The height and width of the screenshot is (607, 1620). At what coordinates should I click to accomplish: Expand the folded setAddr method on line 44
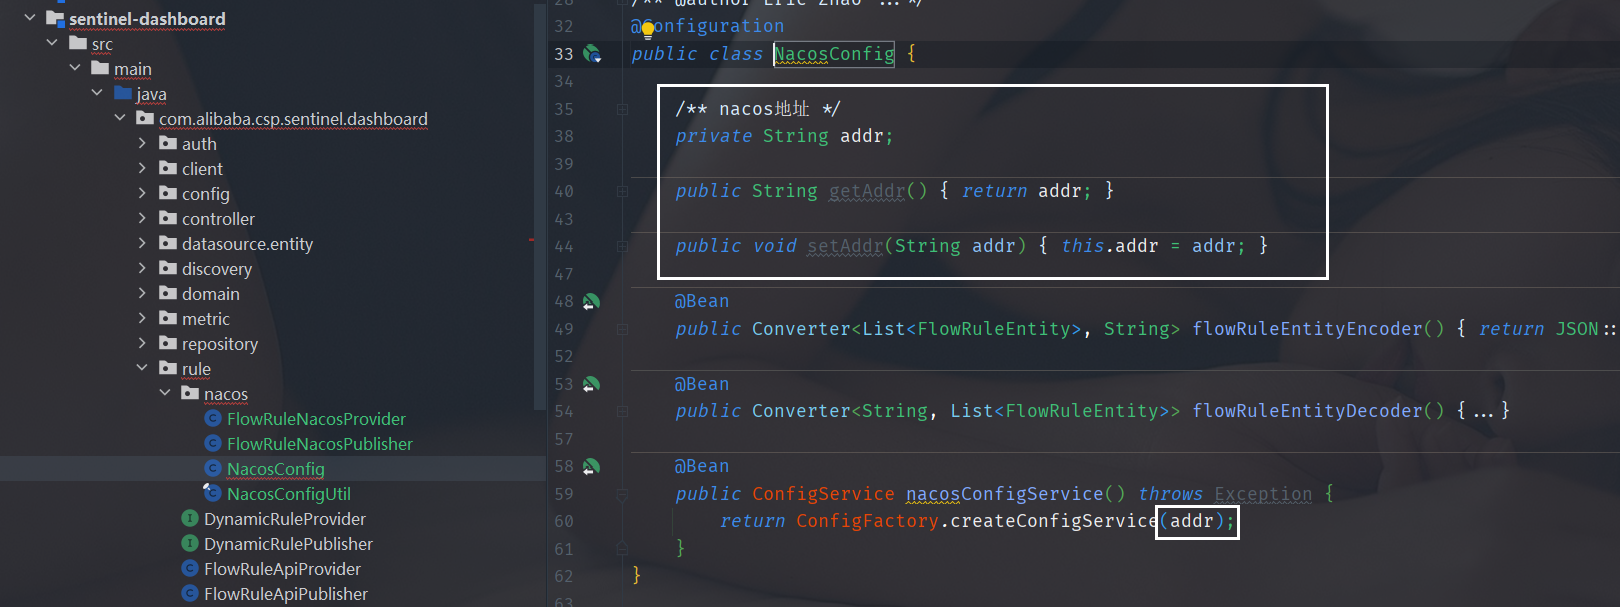click(622, 246)
